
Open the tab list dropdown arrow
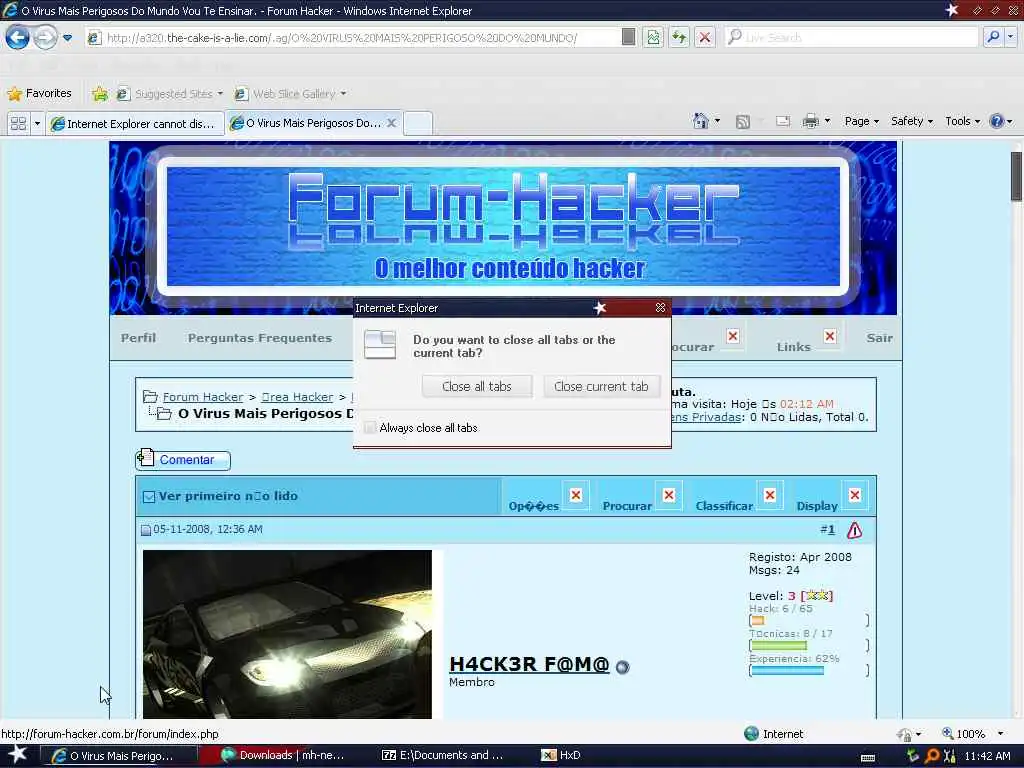37,123
